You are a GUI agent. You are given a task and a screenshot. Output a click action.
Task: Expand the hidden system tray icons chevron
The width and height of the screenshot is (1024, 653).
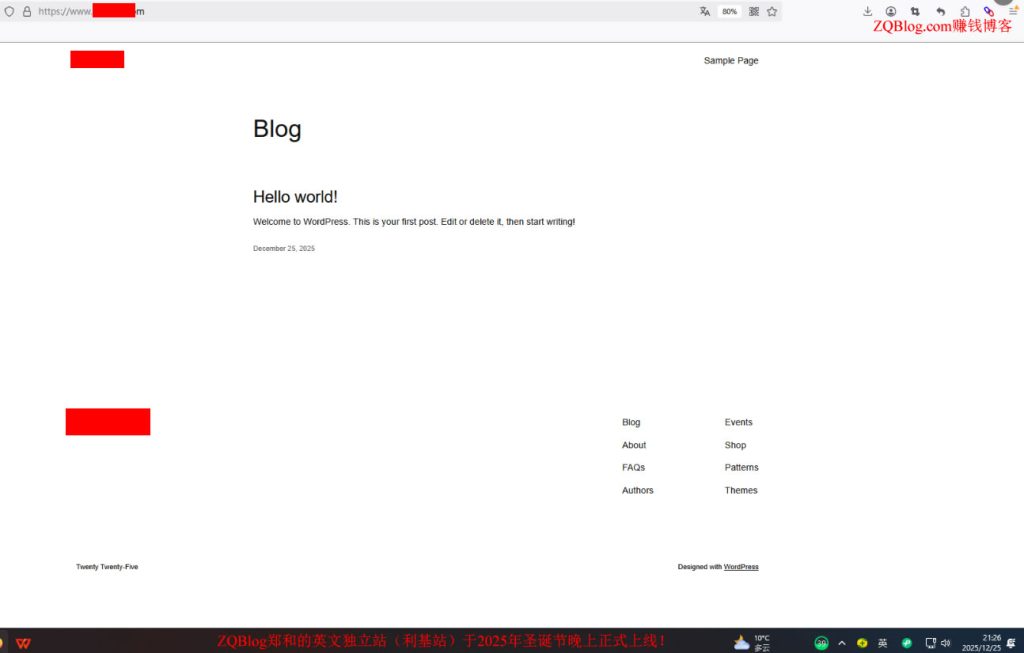(x=842, y=643)
